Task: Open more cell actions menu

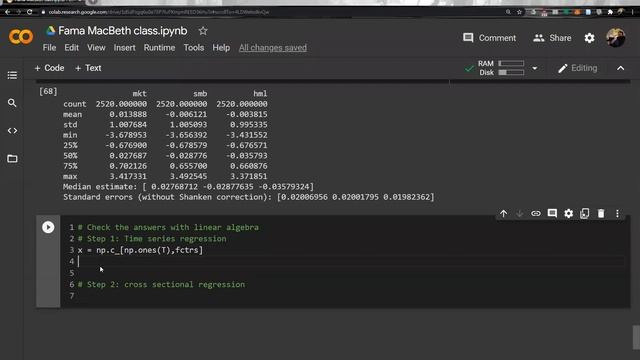Action: coord(617,213)
